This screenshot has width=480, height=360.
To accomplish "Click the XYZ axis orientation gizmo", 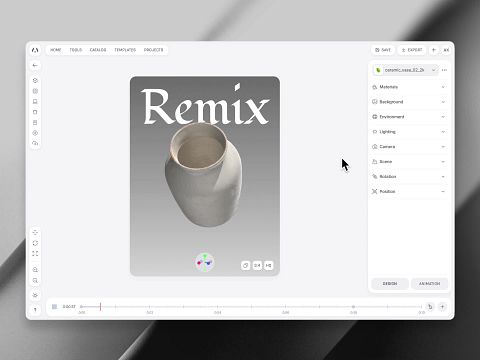I will [204, 262].
